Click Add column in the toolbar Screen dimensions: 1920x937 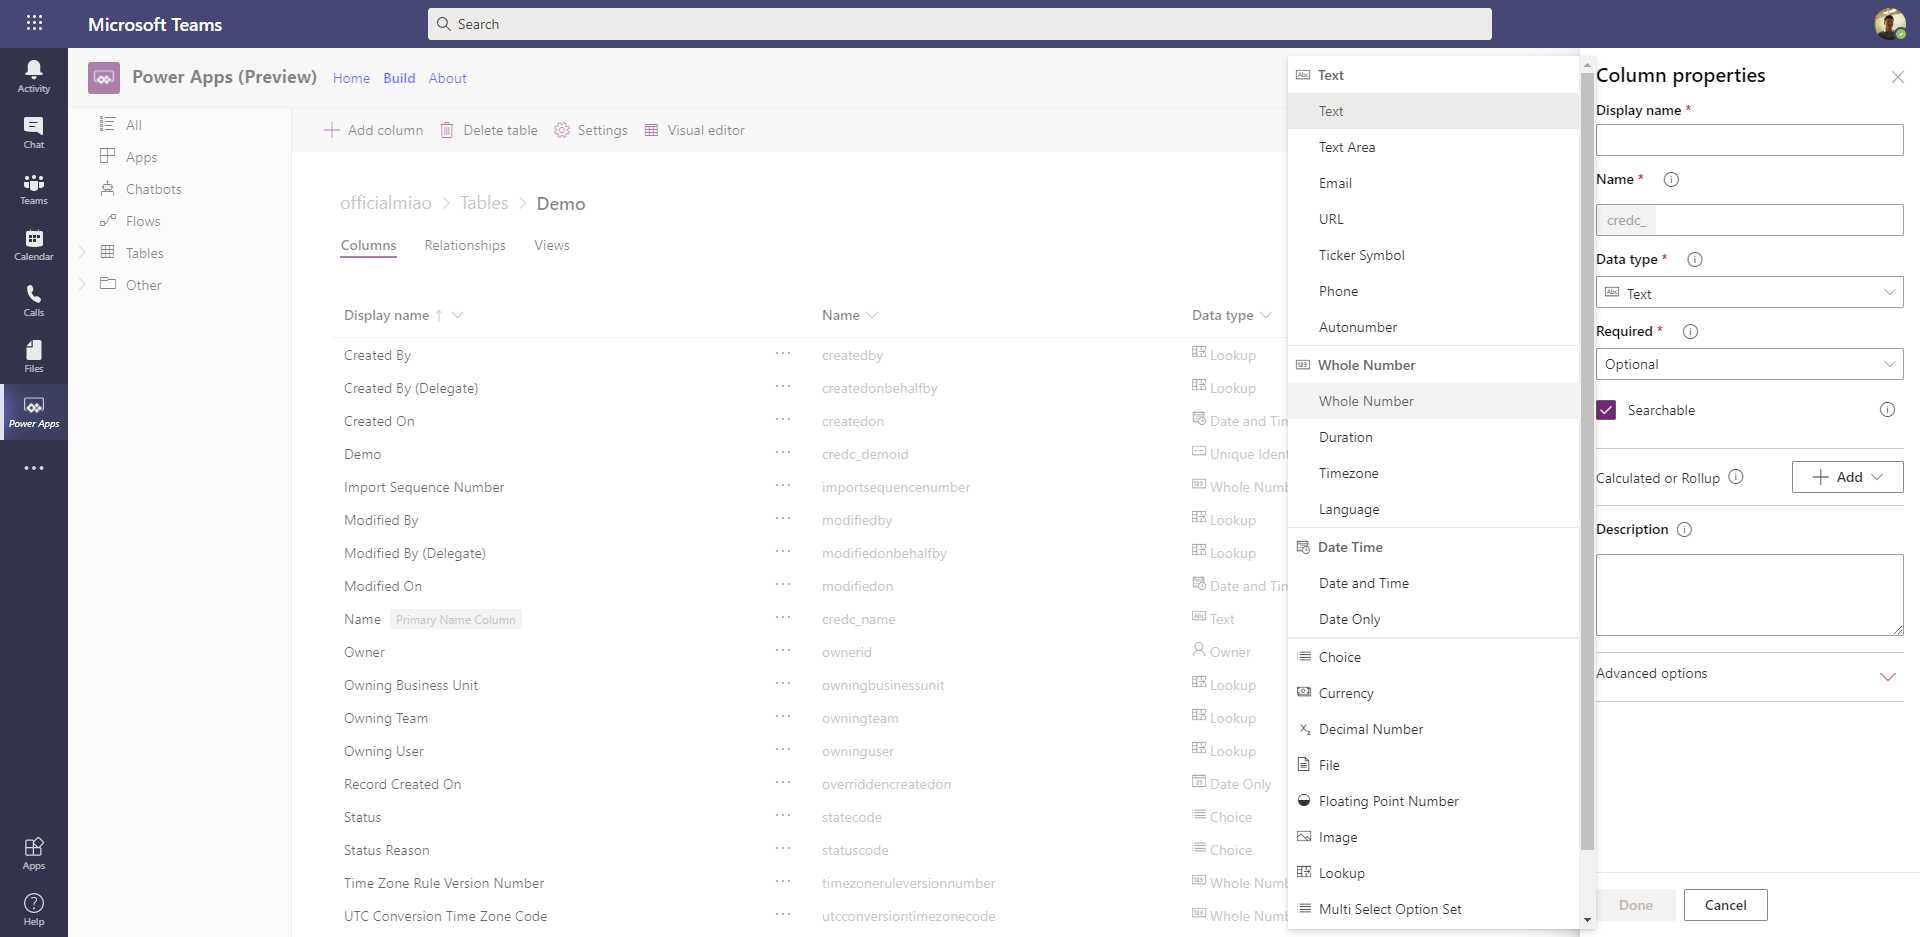[x=373, y=130]
